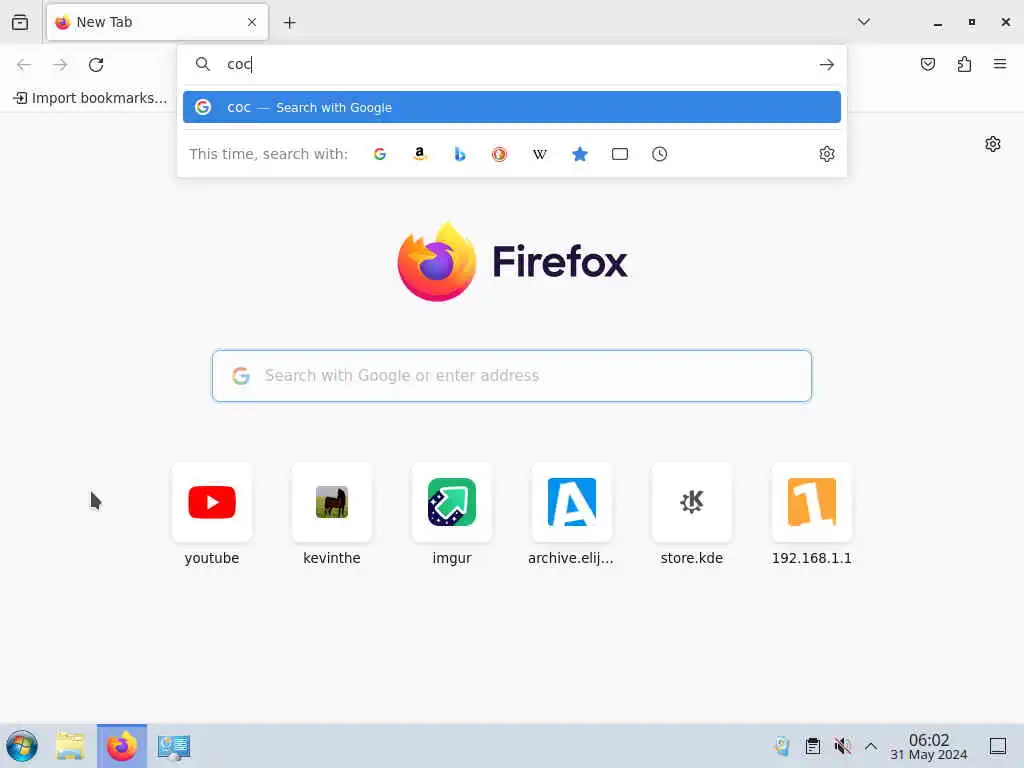Screen dimensions: 1024x768
Task: Select 'coc — Search with Google' suggestion
Action: 512,107
